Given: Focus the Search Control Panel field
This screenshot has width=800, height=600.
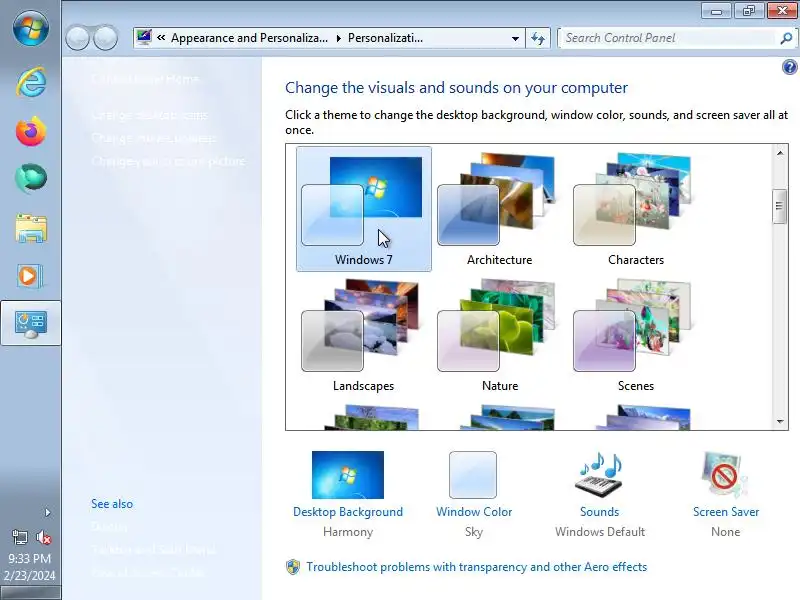Looking at the screenshot, I should [668, 38].
